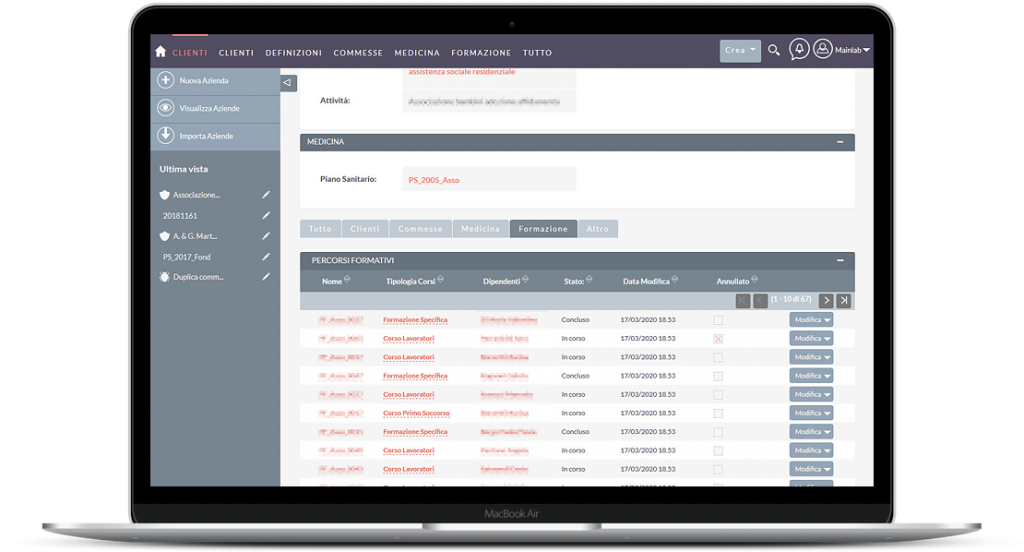Open the Commesse menu in navbar
The height and width of the screenshot is (552, 1024).
click(358, 53)
